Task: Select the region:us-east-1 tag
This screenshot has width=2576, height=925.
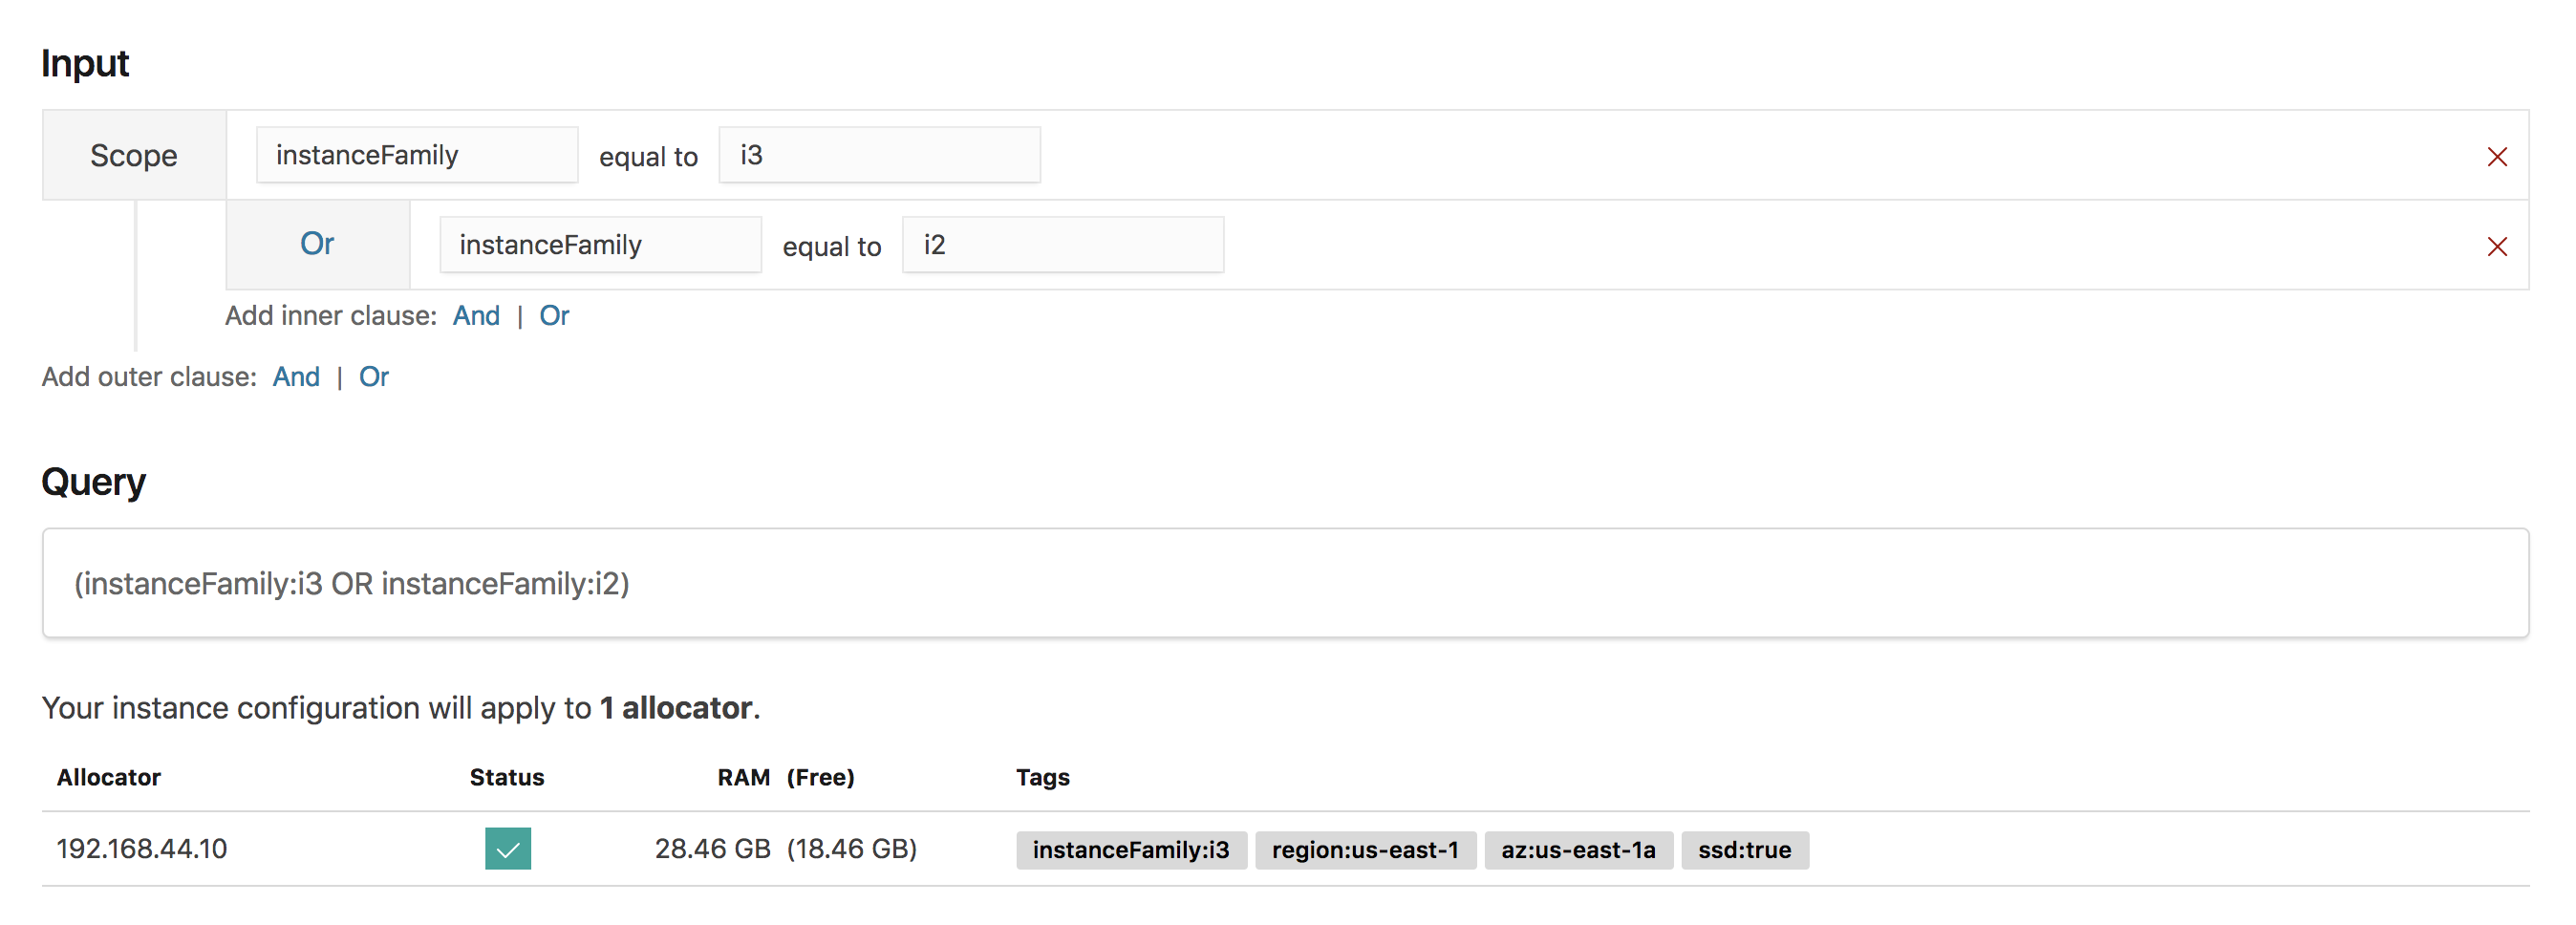Action: (1365, 850)
